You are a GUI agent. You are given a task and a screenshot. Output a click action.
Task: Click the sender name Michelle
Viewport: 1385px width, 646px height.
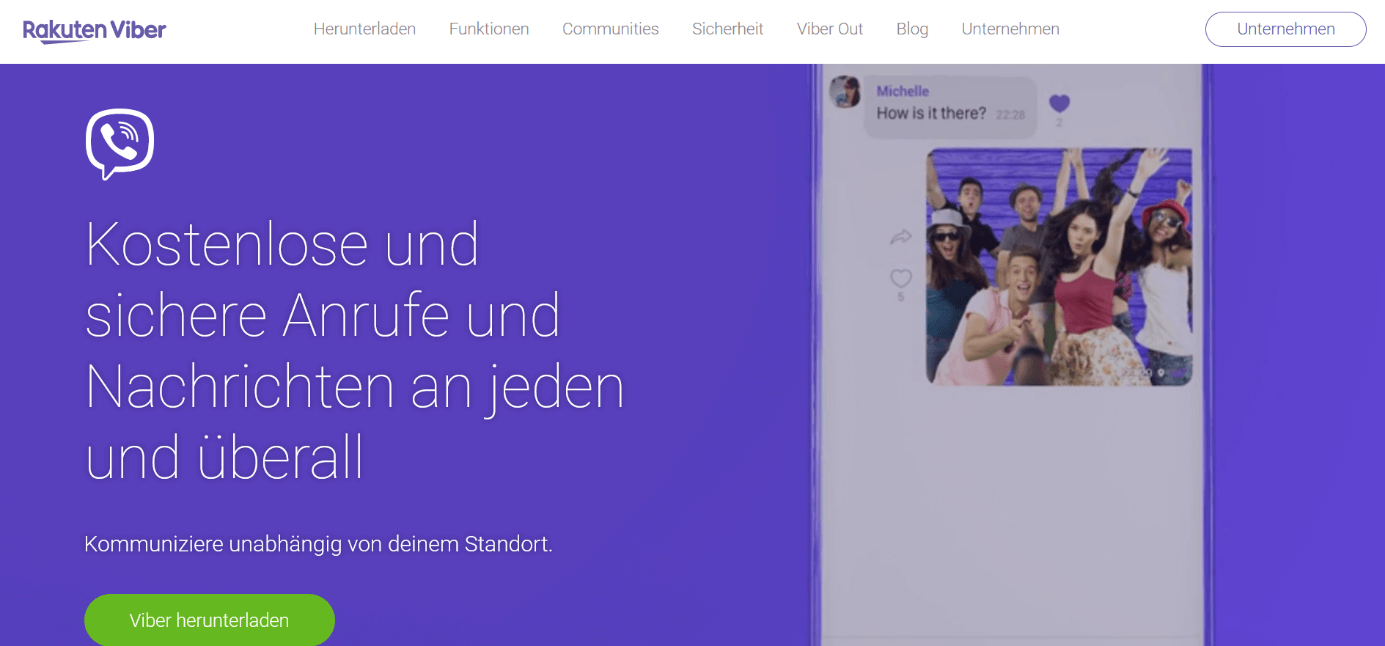tap(903, 91)
